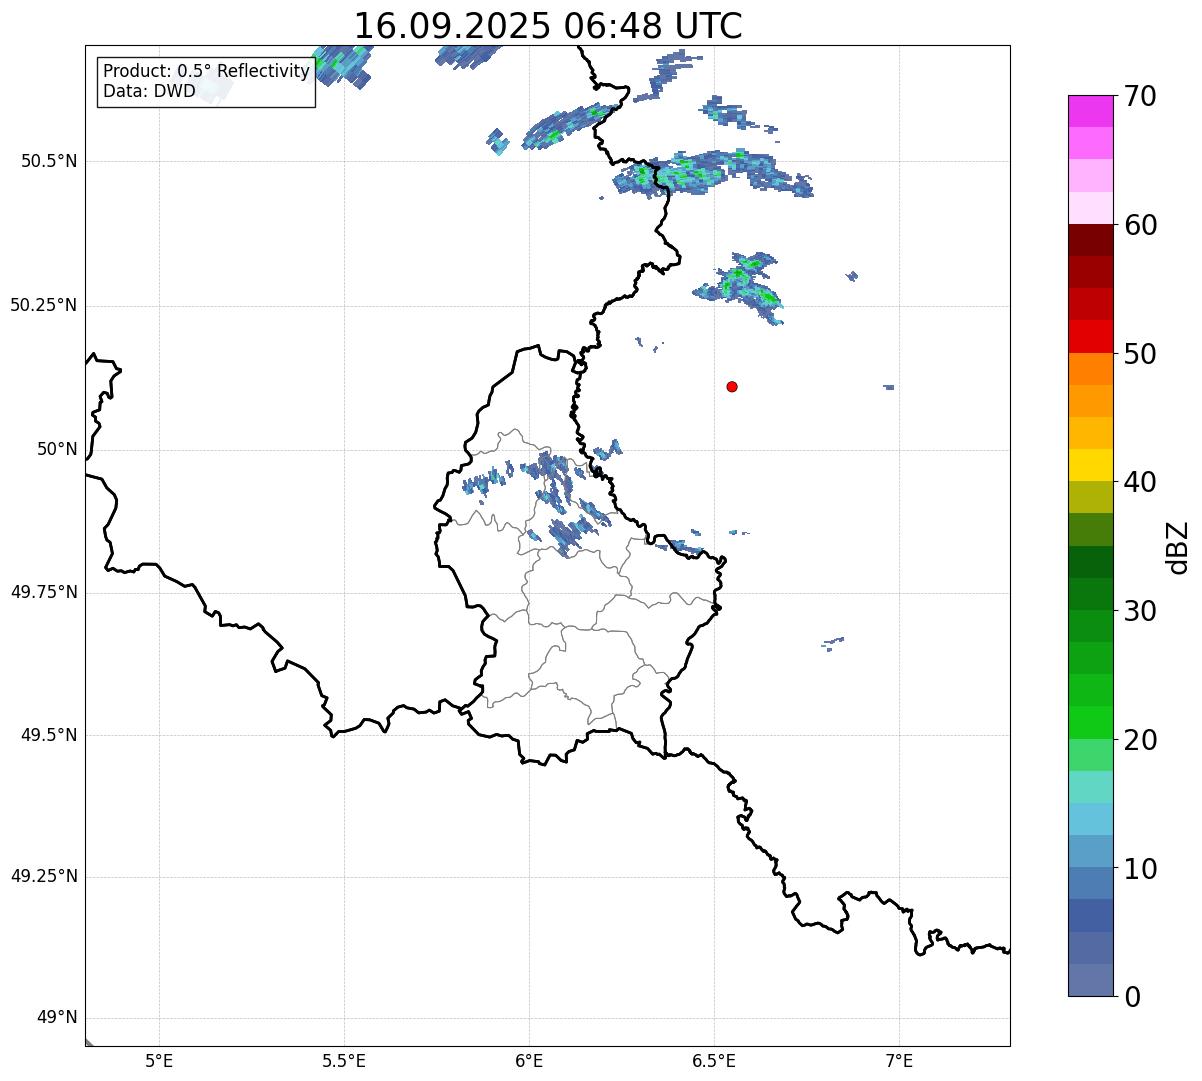Click the 49.5°N latitude label
Image resolution: width=1202 pixels, height=1081 pixels.
(49, 735)
